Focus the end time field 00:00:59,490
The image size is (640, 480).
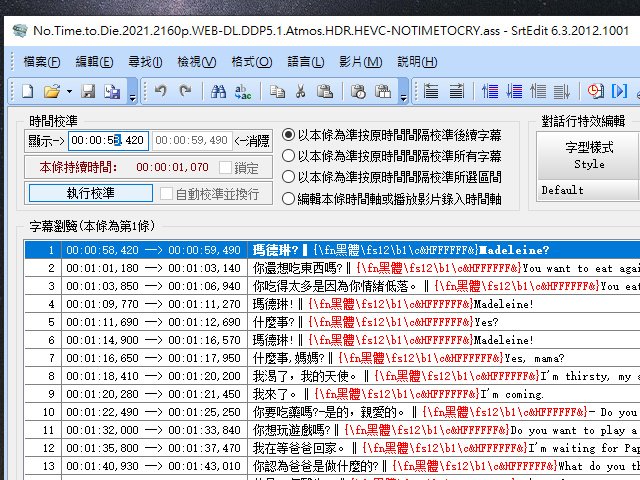pos(192,141)
